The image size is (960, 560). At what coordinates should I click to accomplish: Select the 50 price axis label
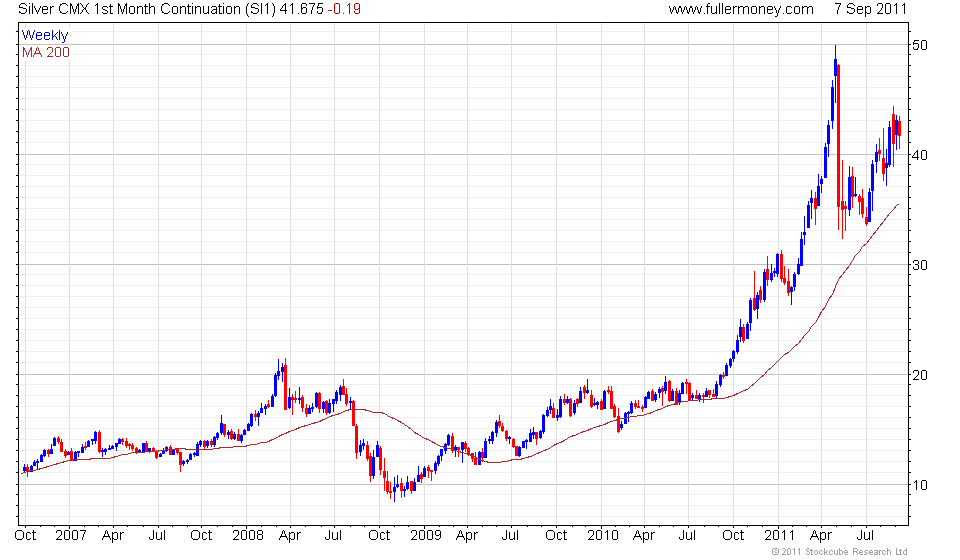click(920, 45)
